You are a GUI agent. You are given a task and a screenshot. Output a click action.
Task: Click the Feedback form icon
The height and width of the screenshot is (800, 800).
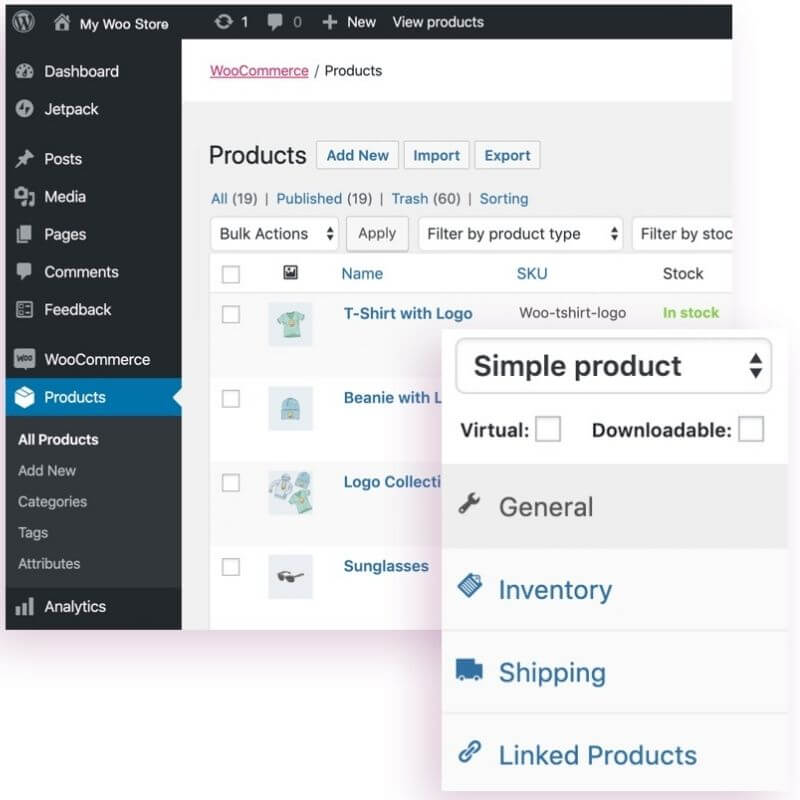pyautogui.click(x=24, y=309)
